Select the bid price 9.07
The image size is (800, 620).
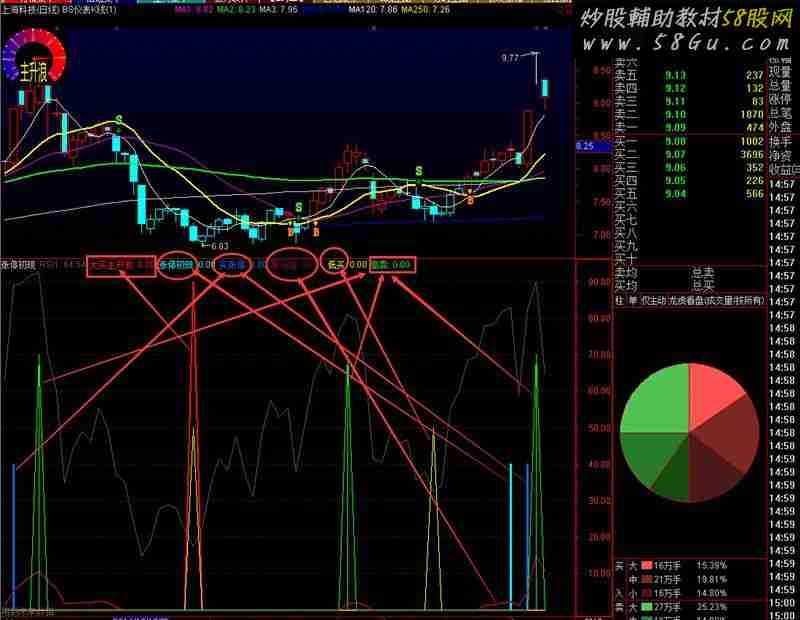point(675,155)
